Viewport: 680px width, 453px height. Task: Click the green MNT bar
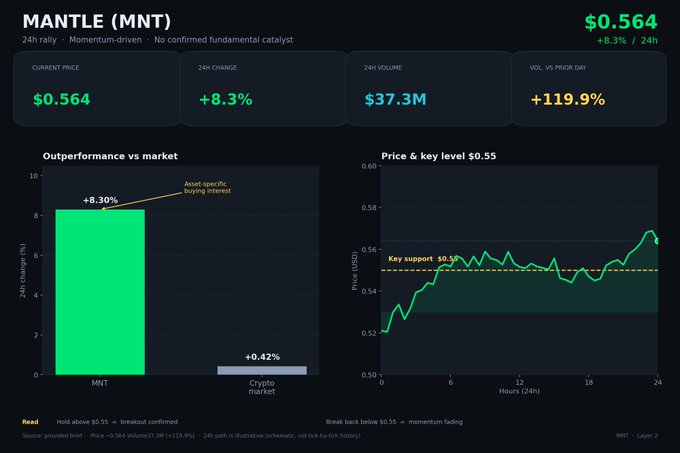tap(100, 292)
